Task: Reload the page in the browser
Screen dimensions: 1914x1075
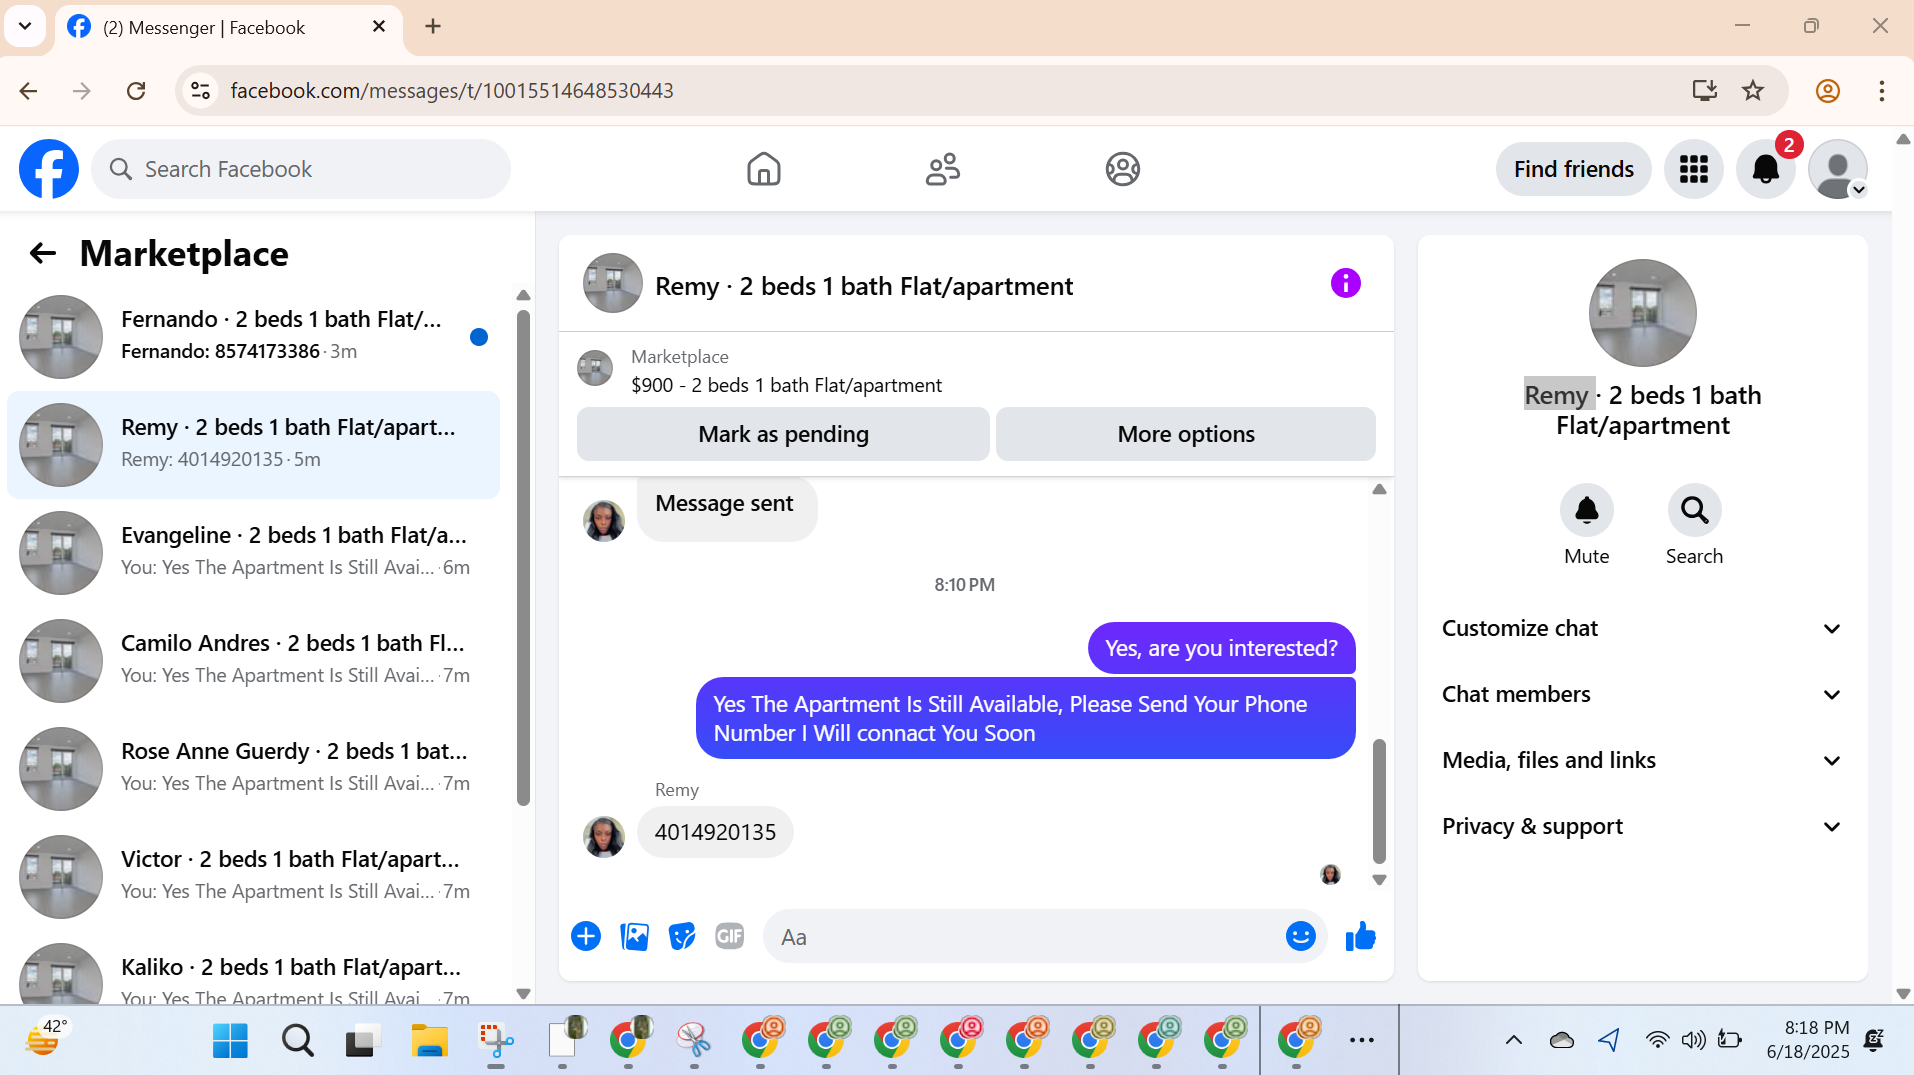Action: [136, 91]
